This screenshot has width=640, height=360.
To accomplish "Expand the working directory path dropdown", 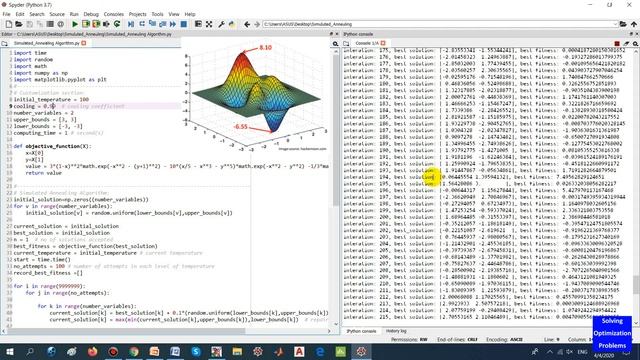I will click(x=615, y=24).
